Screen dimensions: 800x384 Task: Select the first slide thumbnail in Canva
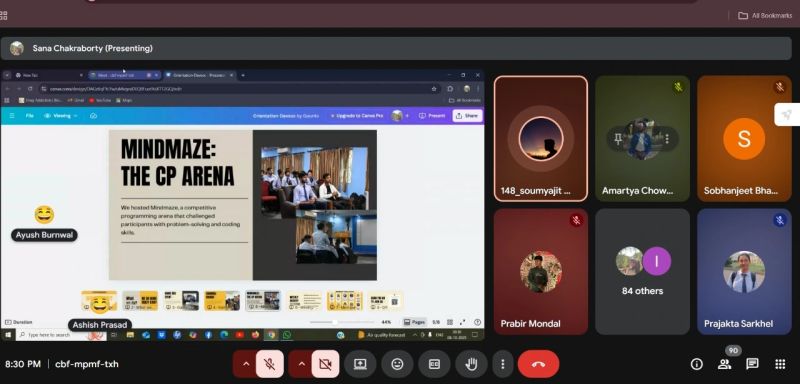[x=99, y=301]
